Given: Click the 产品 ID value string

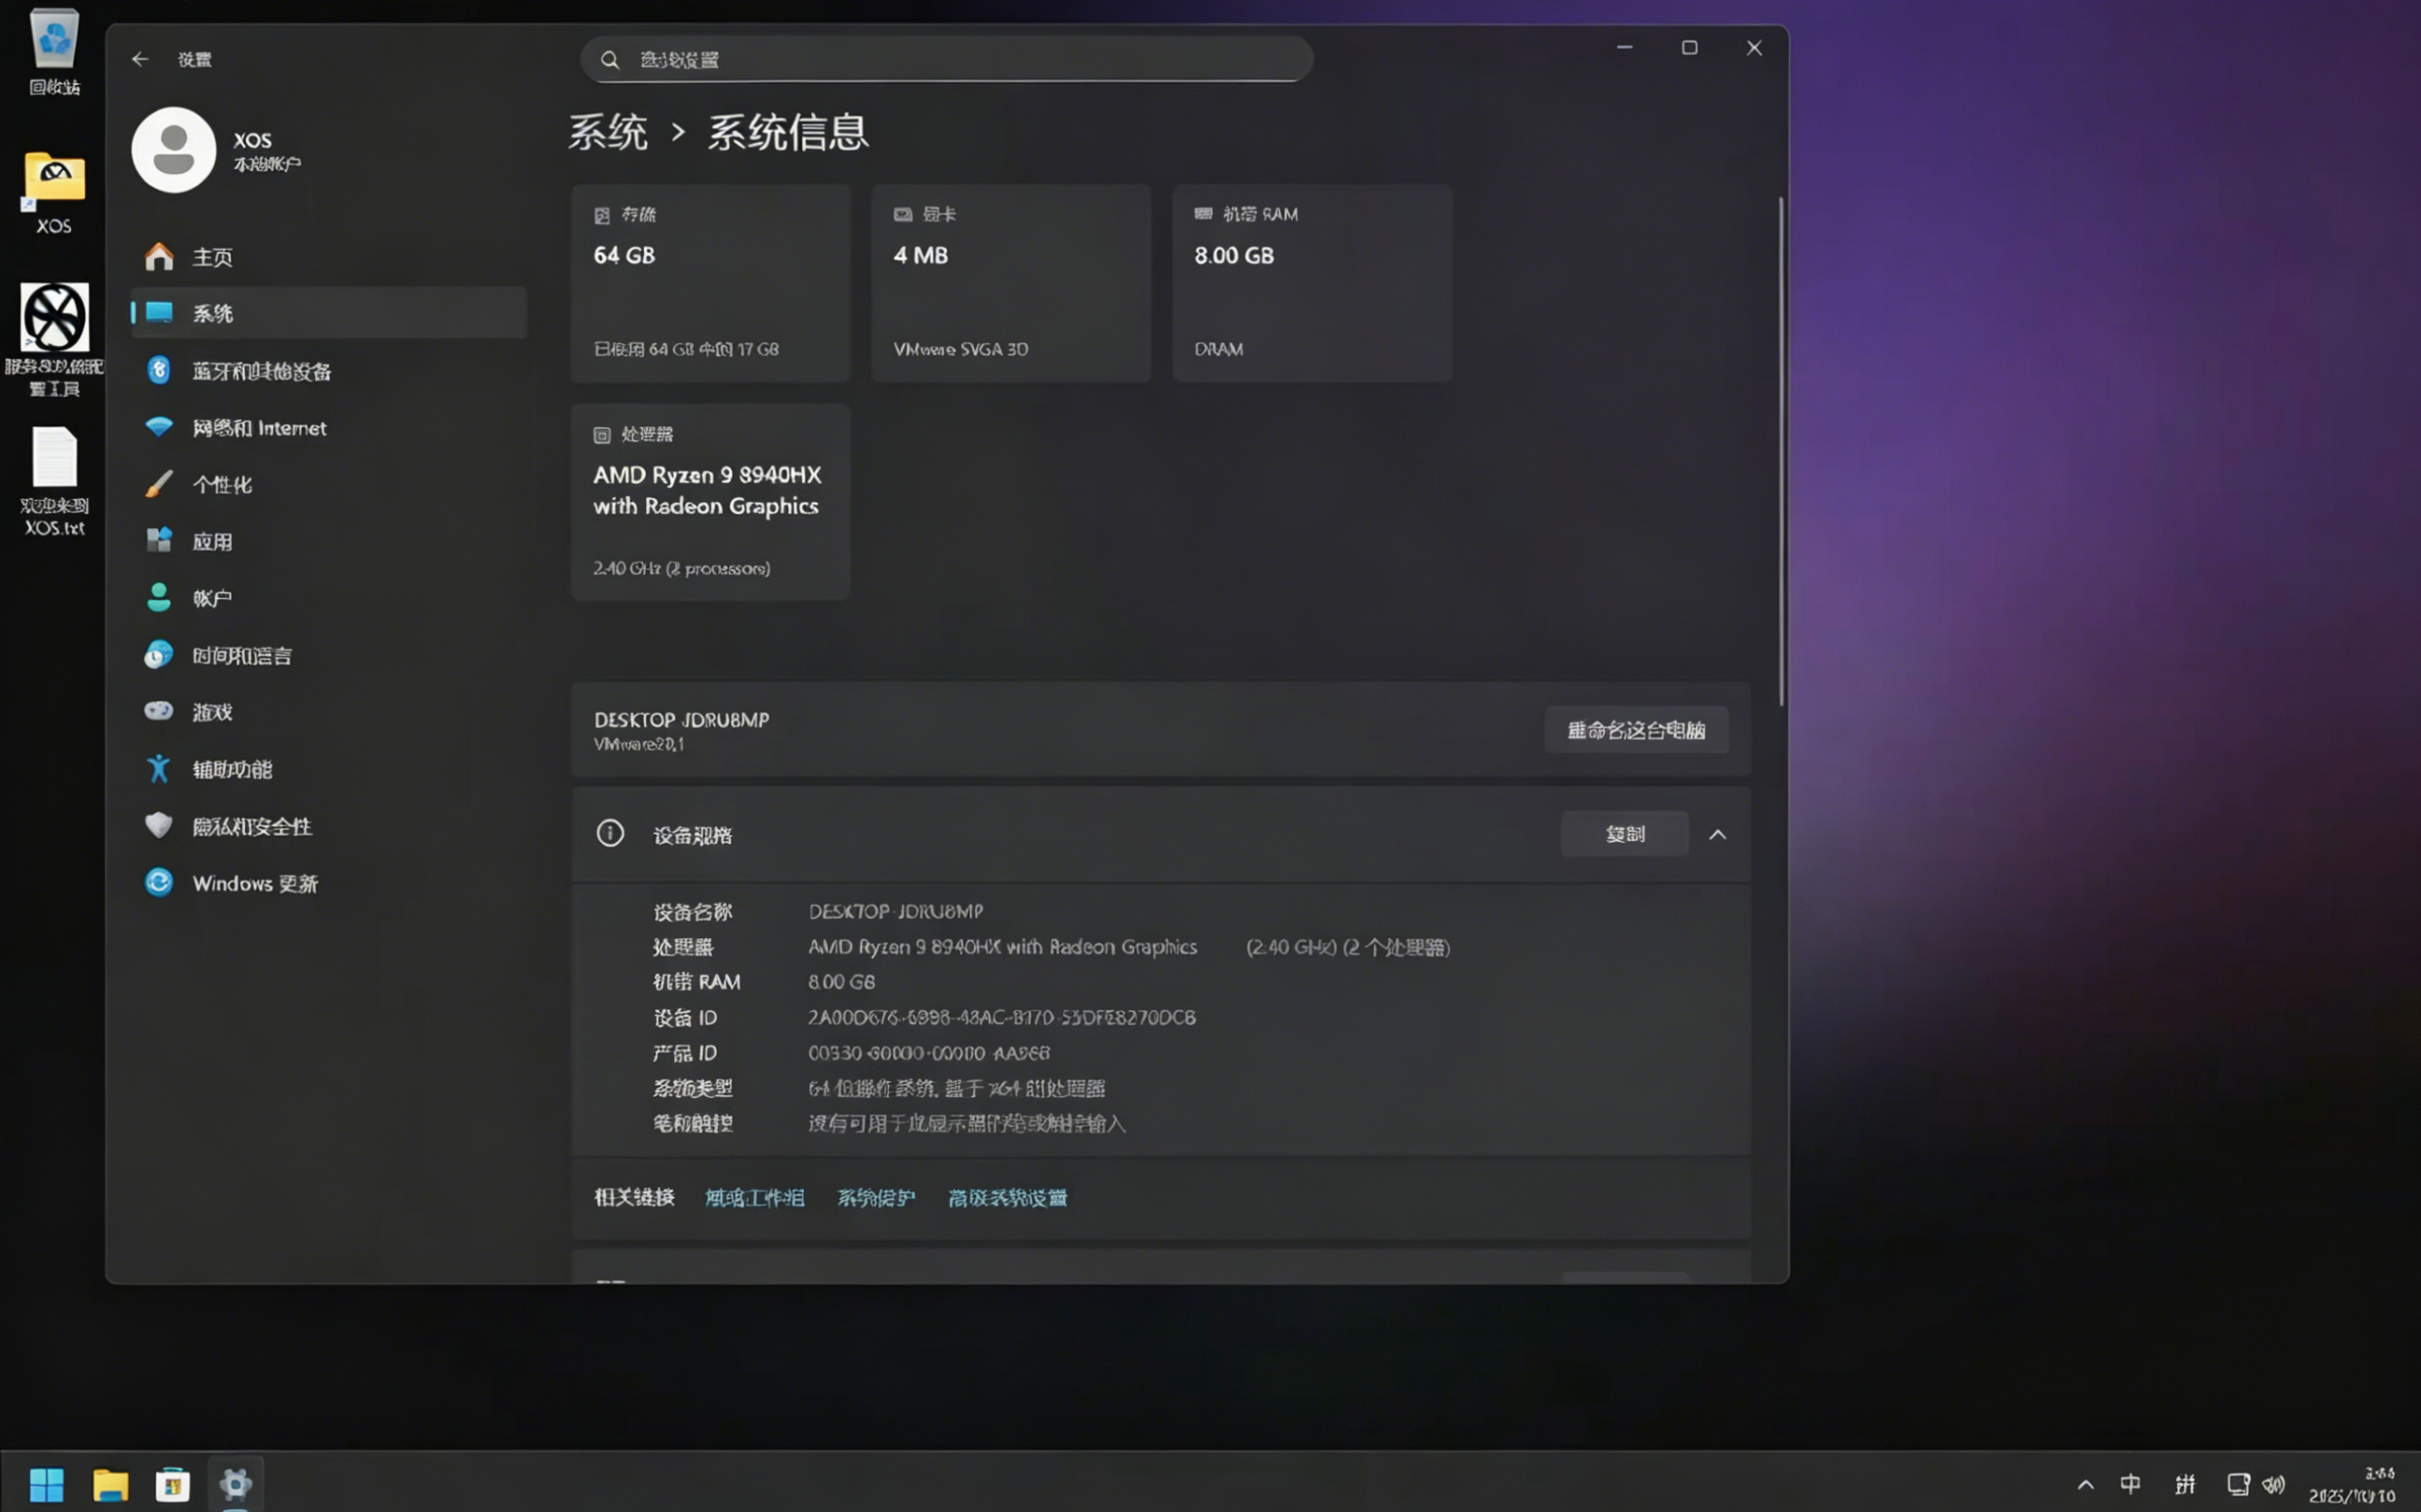Looking at the screenshot, I should tap(929, 1053).
